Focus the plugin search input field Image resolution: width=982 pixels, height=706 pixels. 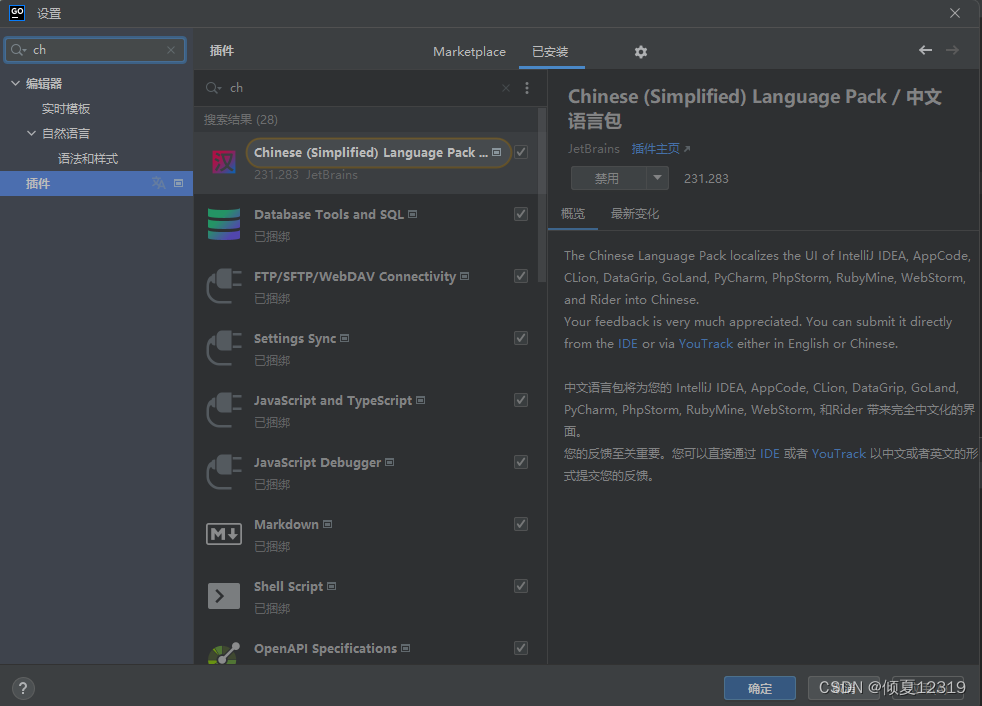coord(363,88)
